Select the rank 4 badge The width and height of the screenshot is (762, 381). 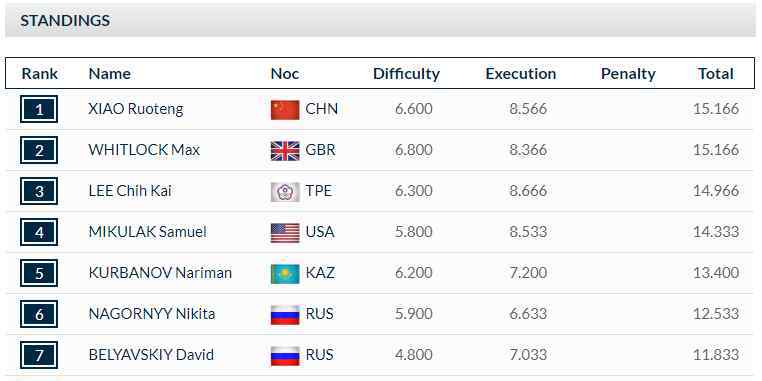coord(39,232)
